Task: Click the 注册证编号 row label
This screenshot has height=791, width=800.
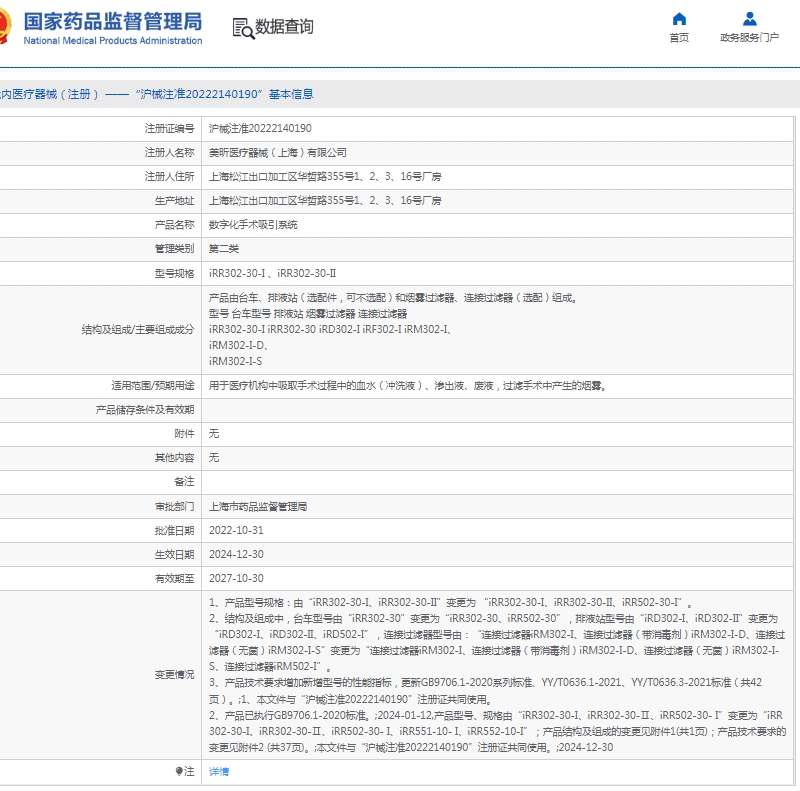Action: click(x=169, y=129)
